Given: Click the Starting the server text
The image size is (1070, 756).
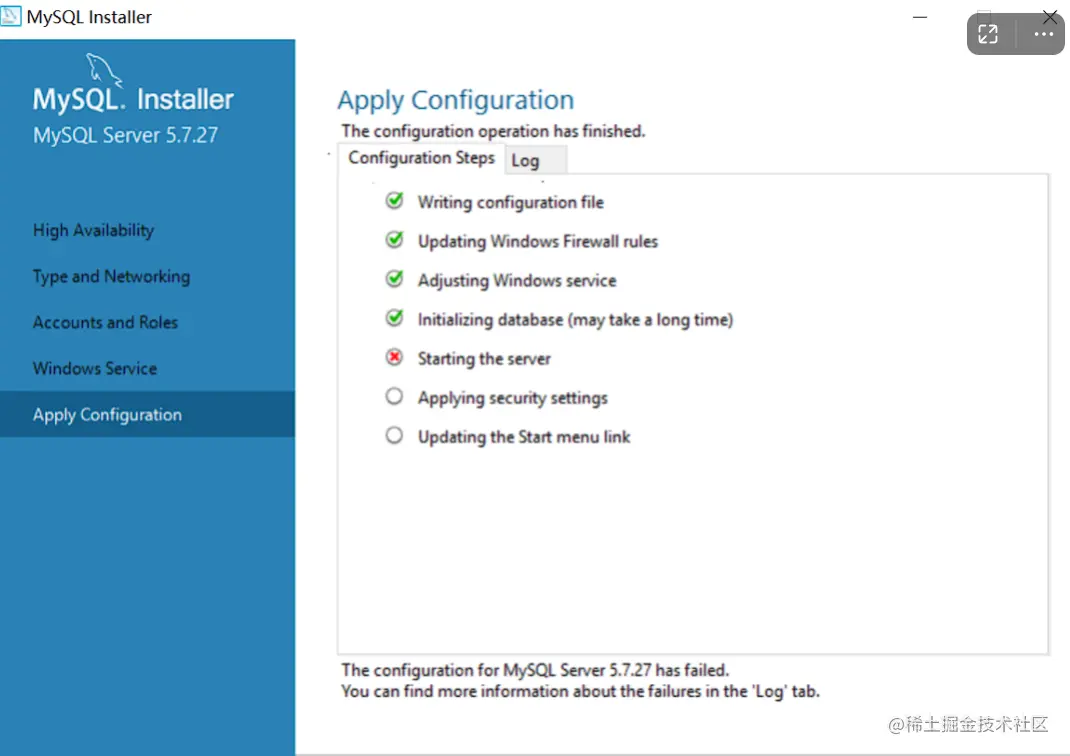Looking at the screenshot, I should click(484, 359).
